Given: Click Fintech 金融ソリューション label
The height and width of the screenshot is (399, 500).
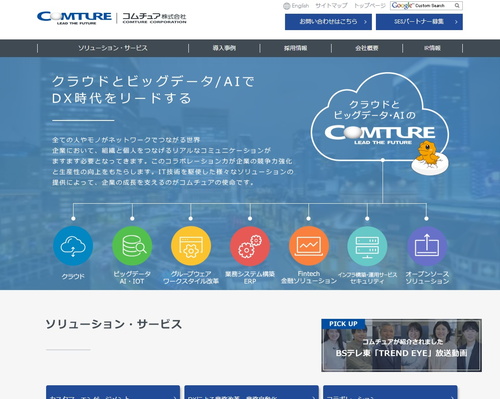Looking at the screenshot, I should [309, 277].
